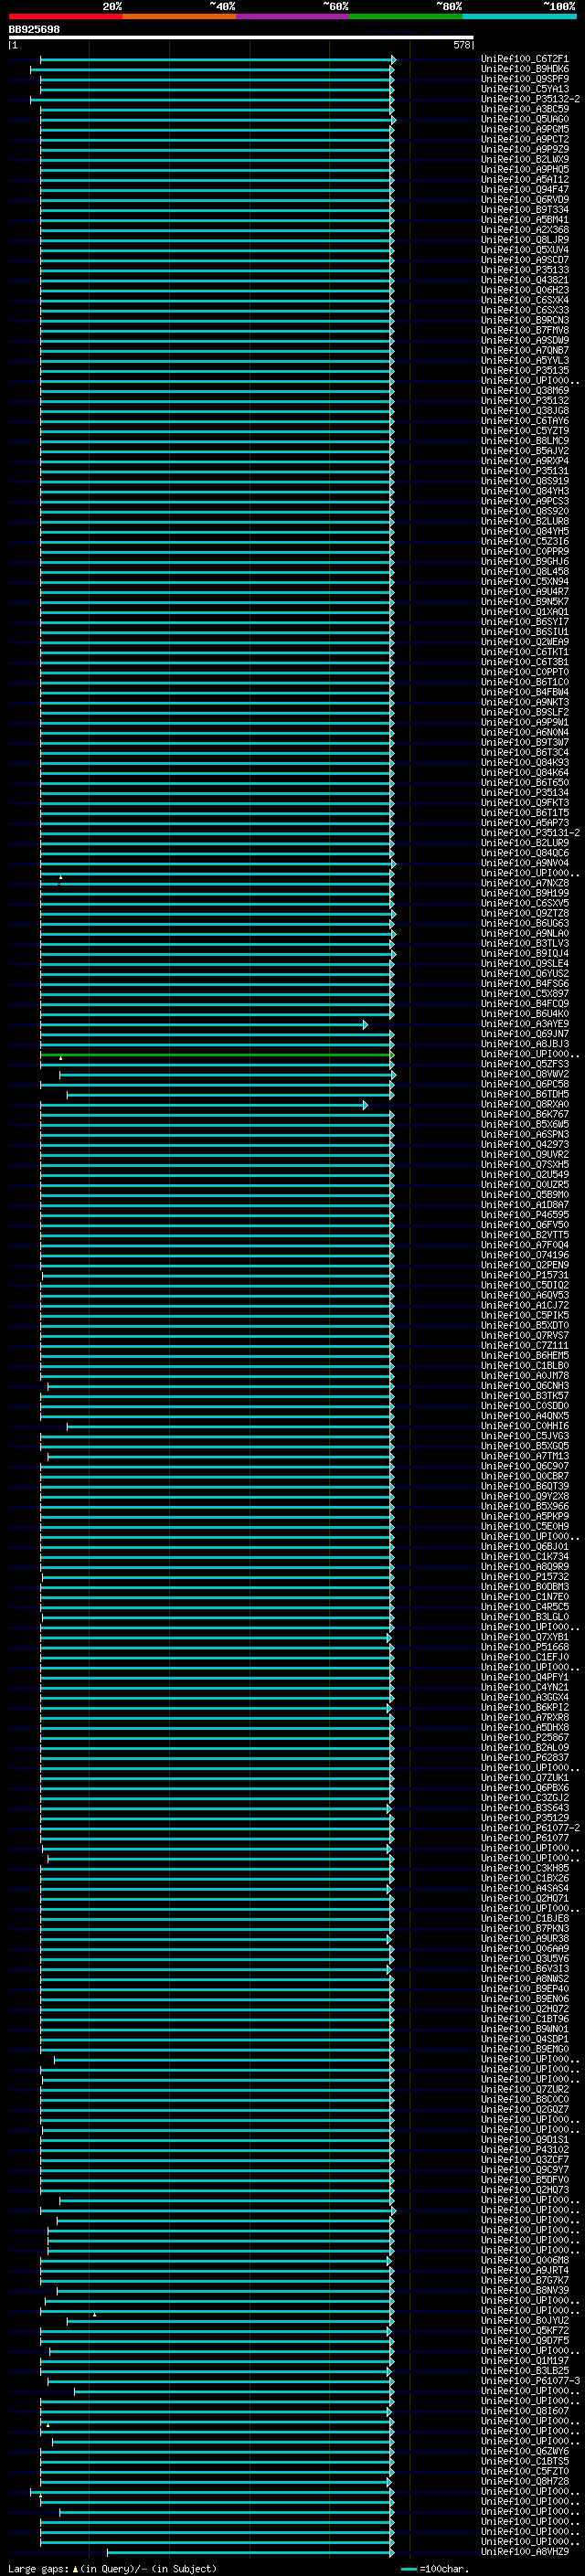Click the white query length bar
Viewport: 585px width, 2576px height.
coord(241,37)
